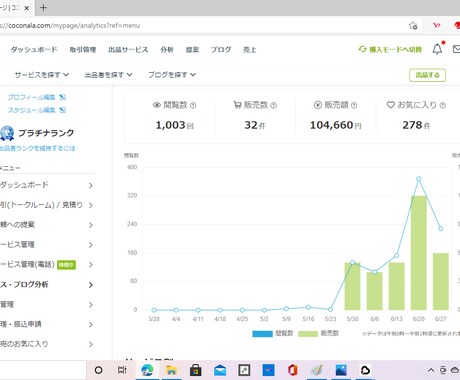Toggle the green 販売数 legend swatch

click(x=308, y=334)
